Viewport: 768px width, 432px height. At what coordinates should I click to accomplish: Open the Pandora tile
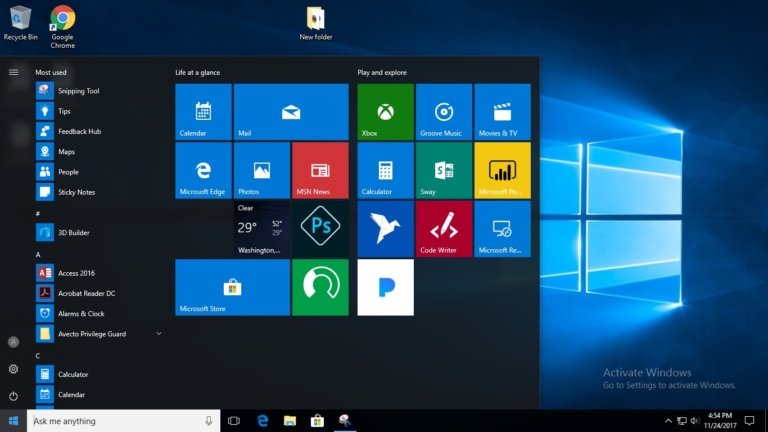click(385, 288)
